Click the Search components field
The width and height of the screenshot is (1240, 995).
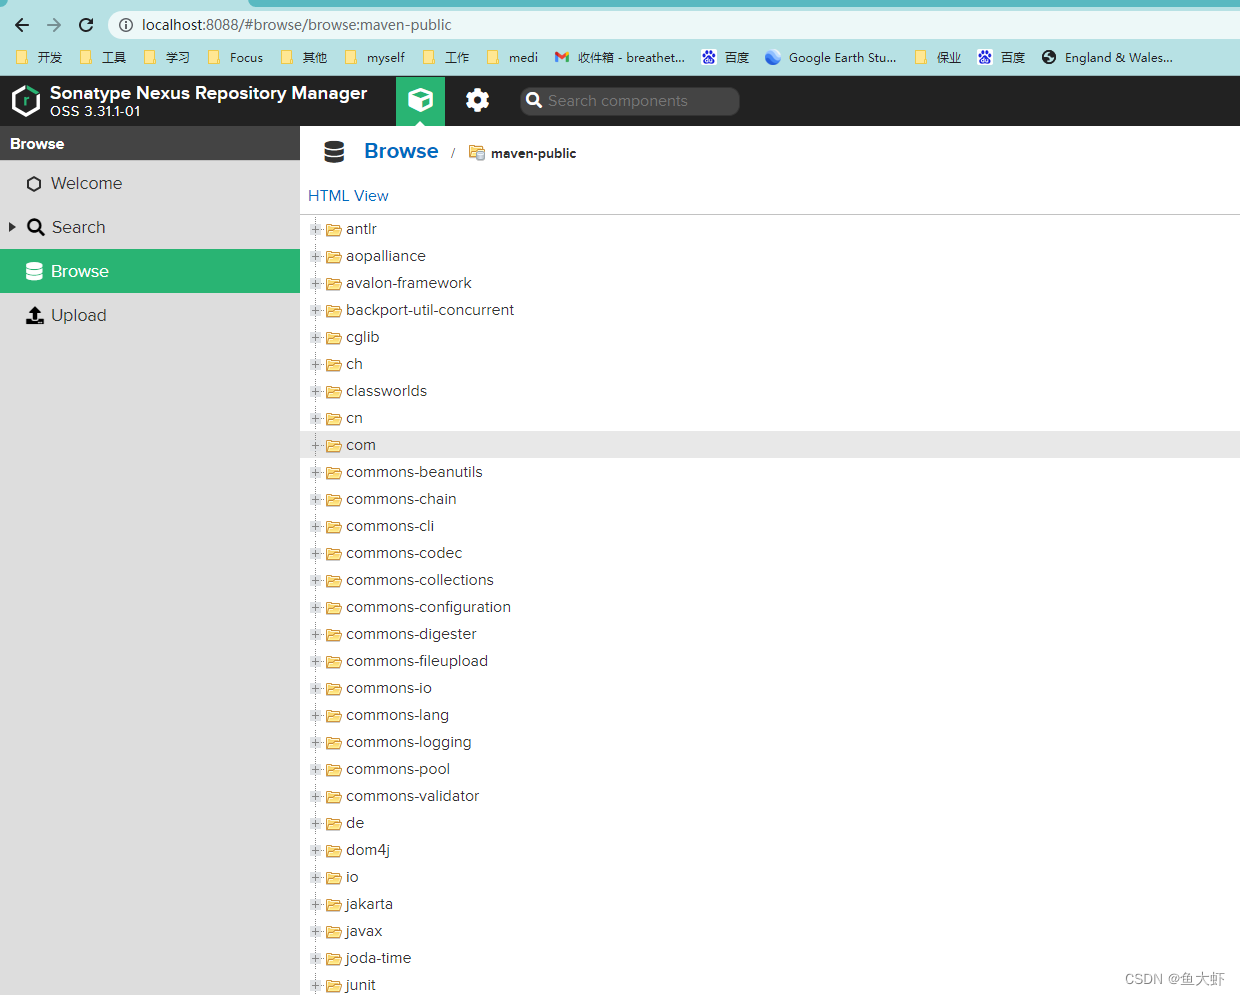pyautogui.click(x=630, y=101)
